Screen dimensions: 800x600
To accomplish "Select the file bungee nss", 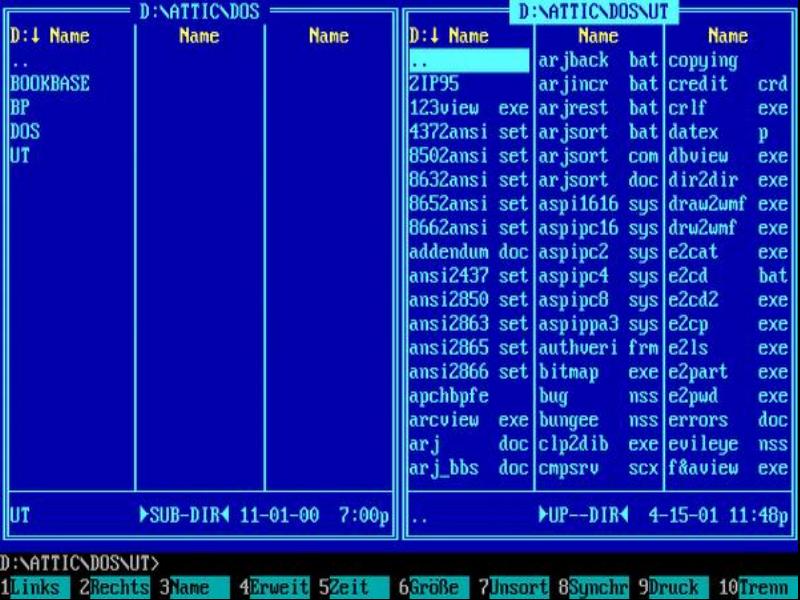I will [598, 419].
